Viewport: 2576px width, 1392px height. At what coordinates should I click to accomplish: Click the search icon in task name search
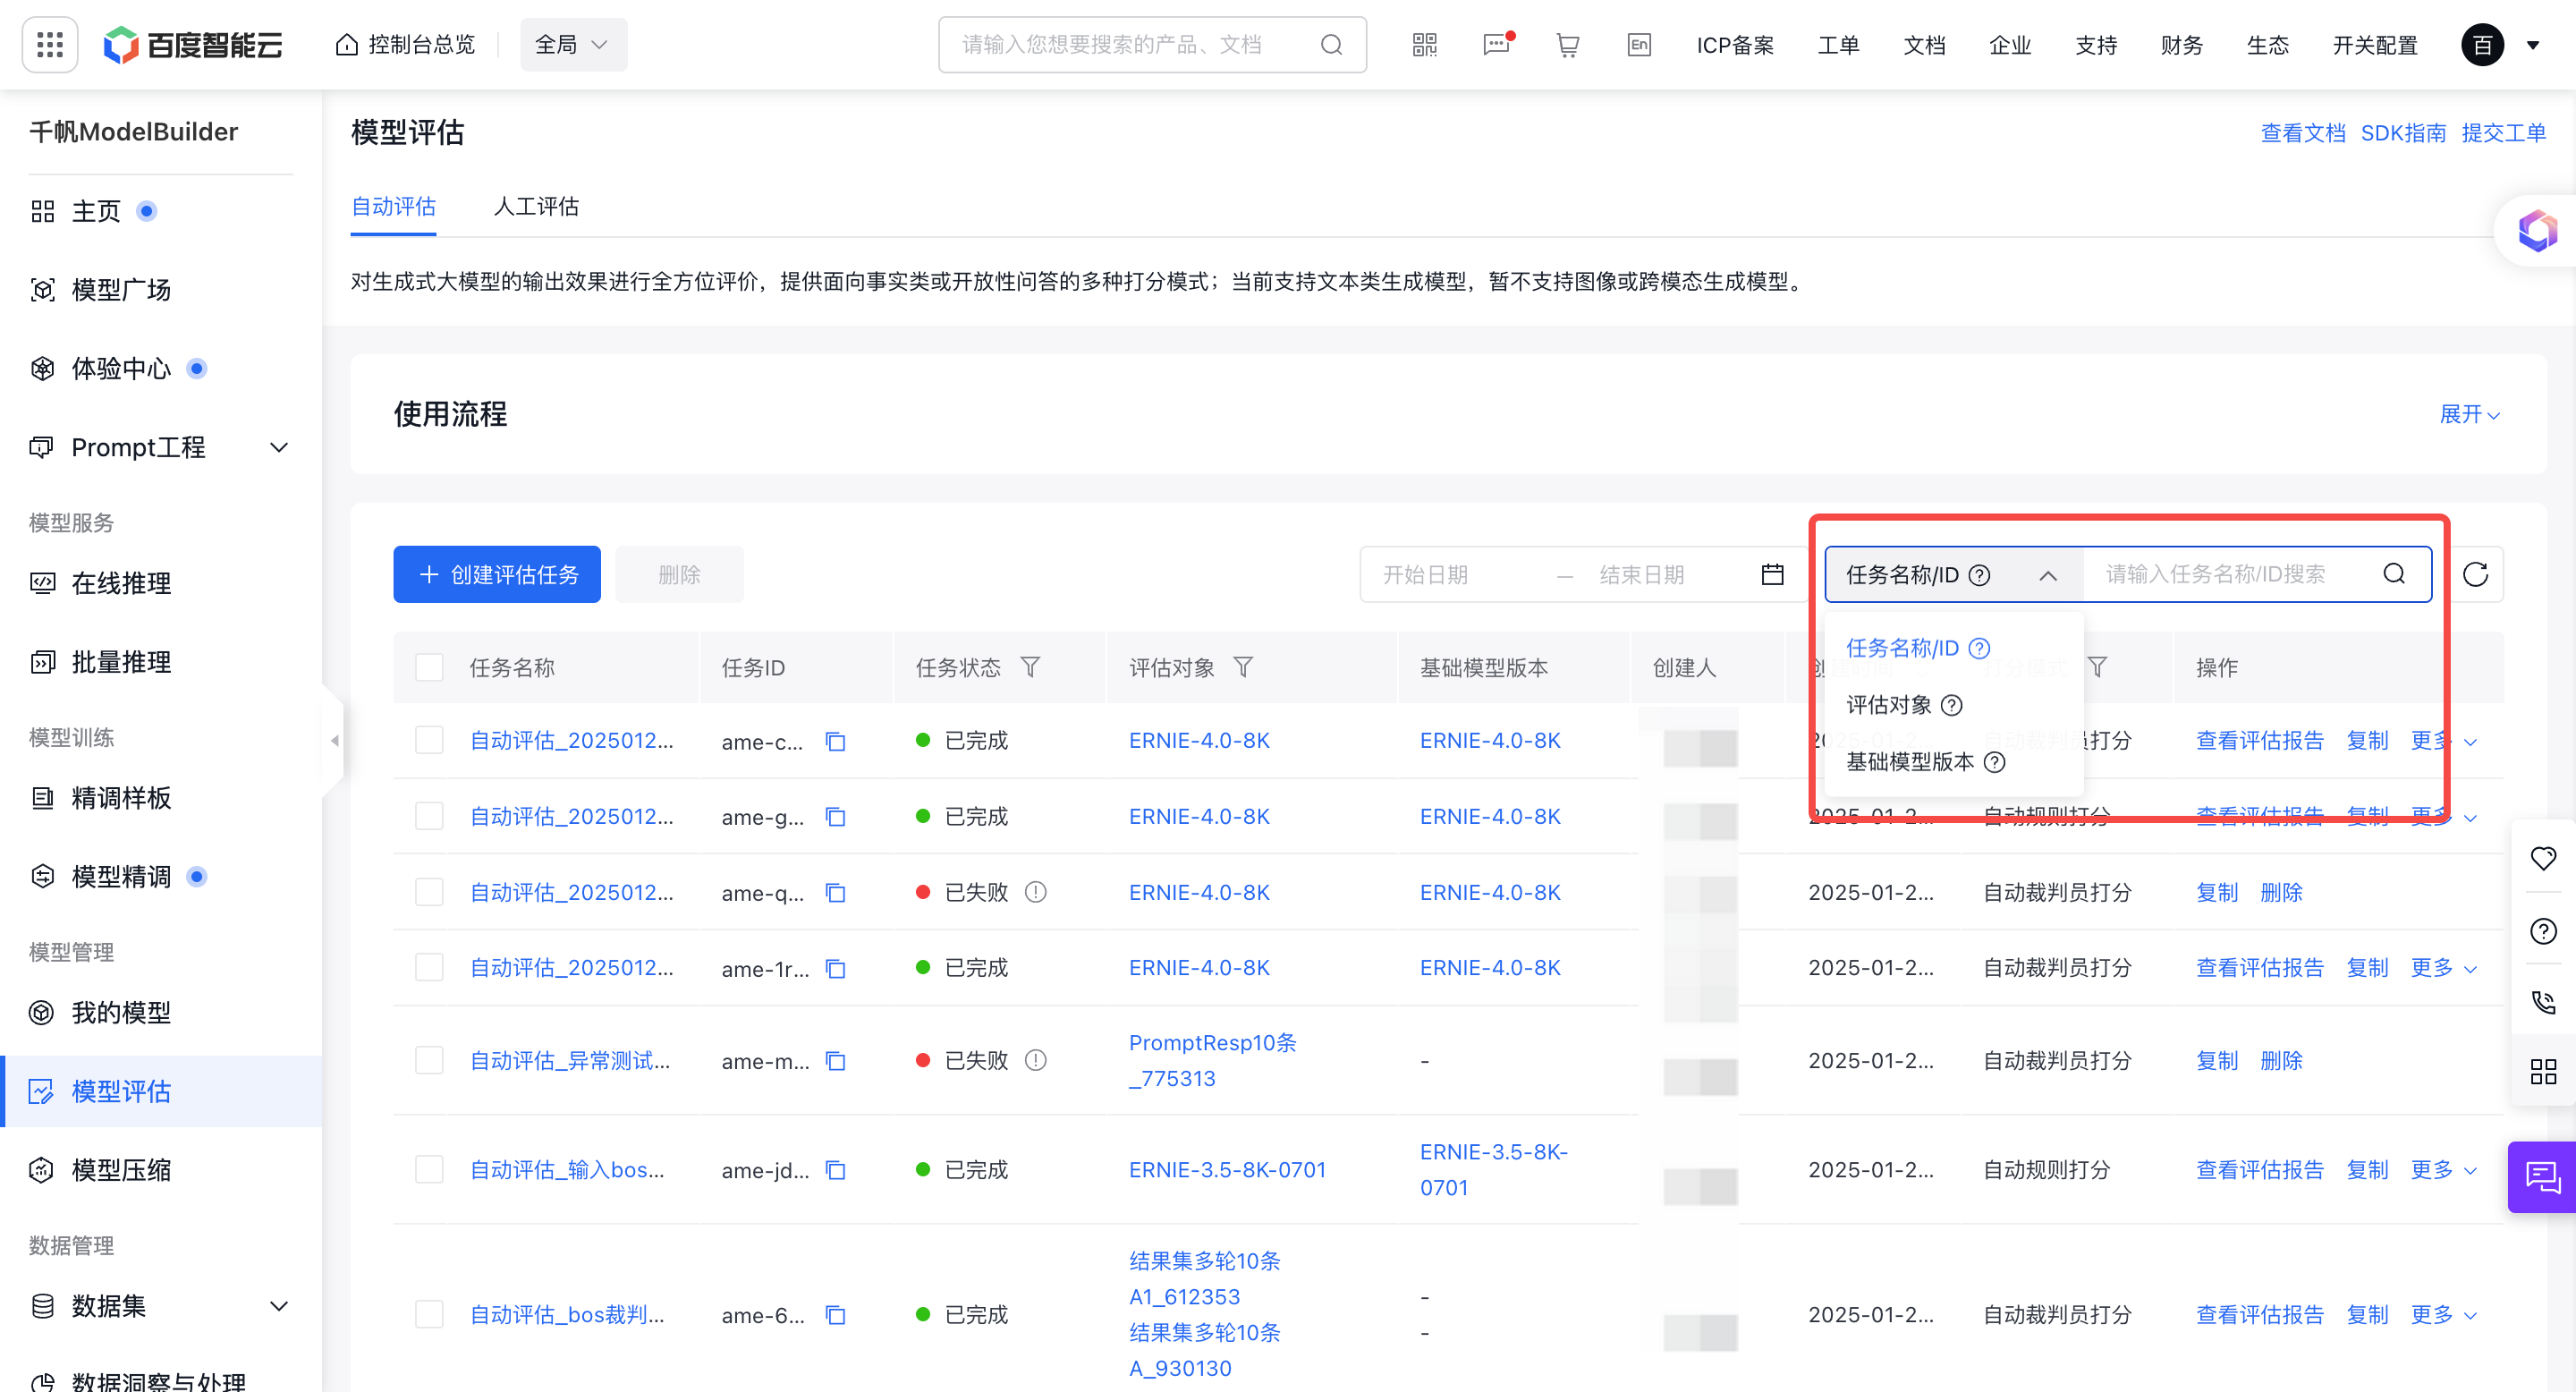(x=2394, y=574)
